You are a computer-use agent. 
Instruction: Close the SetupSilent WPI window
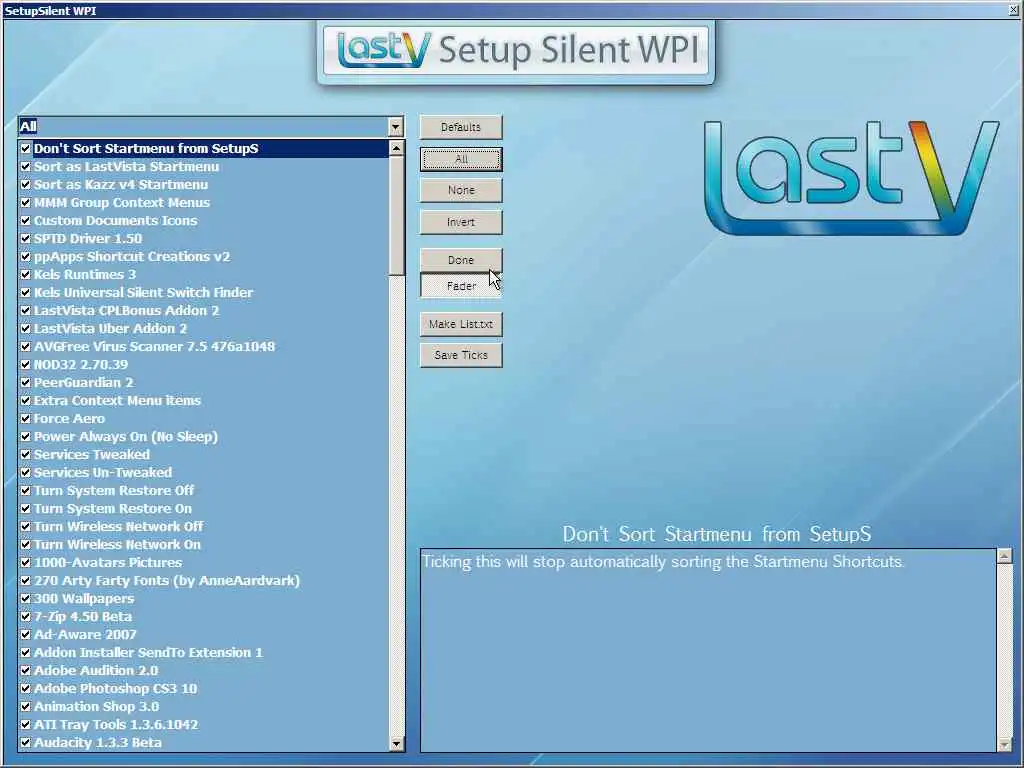point(1013,10)
